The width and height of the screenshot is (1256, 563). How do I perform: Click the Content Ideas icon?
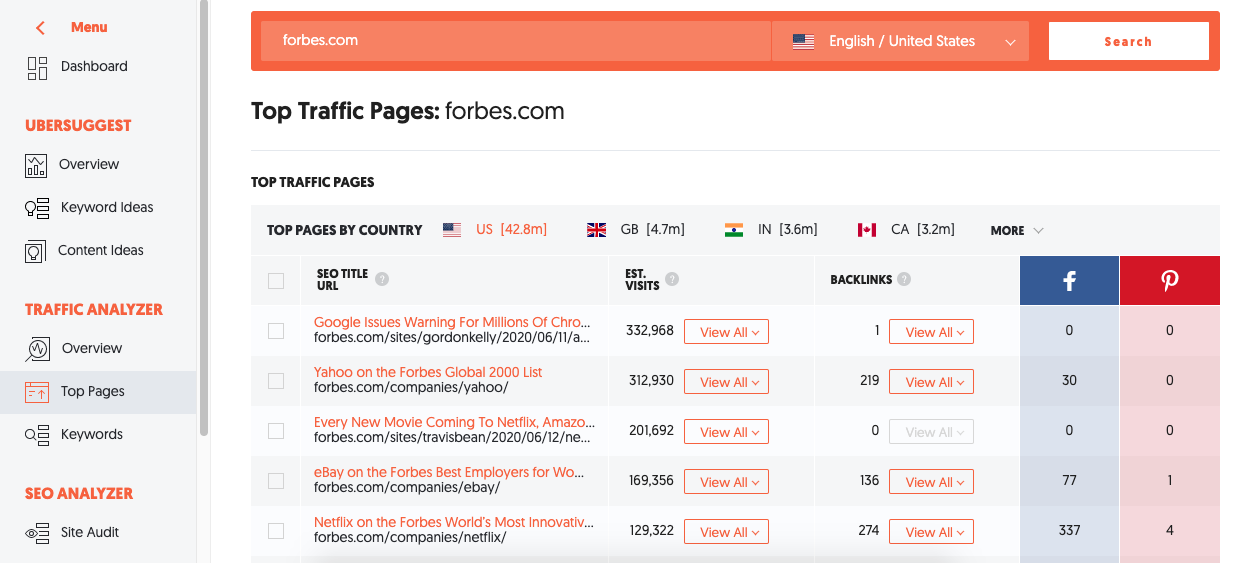point(36,251)
